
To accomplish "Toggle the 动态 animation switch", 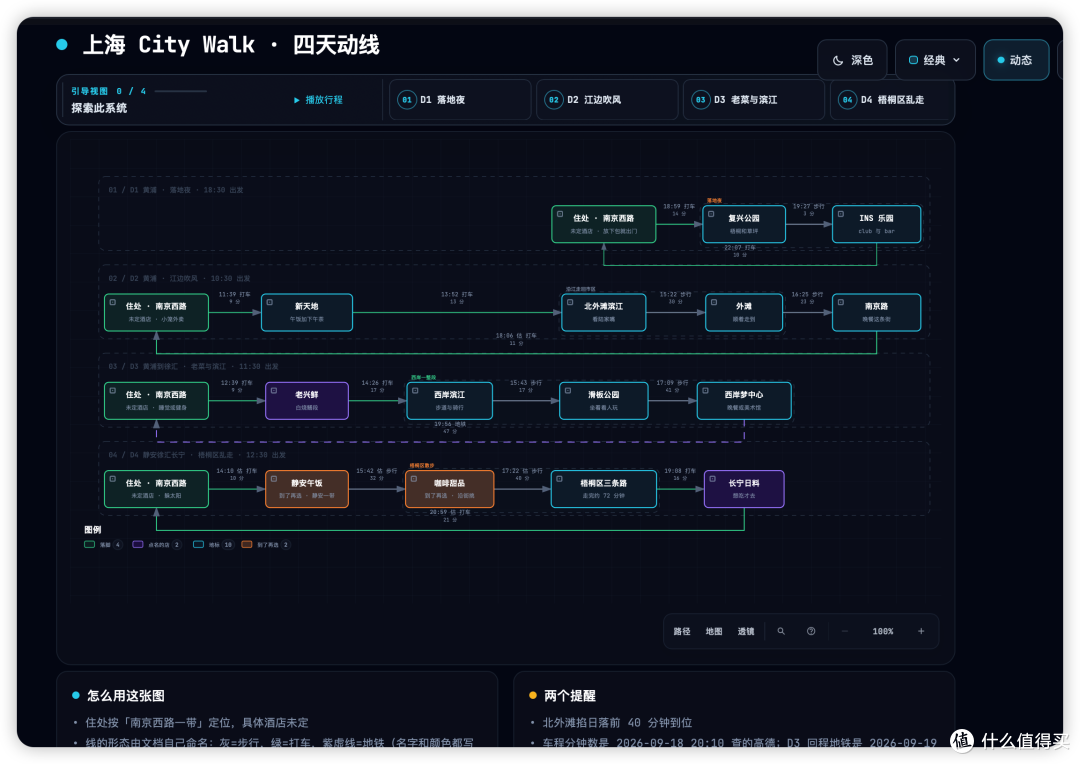I will pos(1016,60).
